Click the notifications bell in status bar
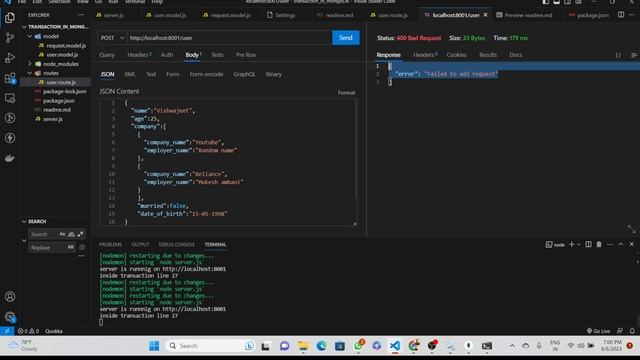 pos(632,331)
